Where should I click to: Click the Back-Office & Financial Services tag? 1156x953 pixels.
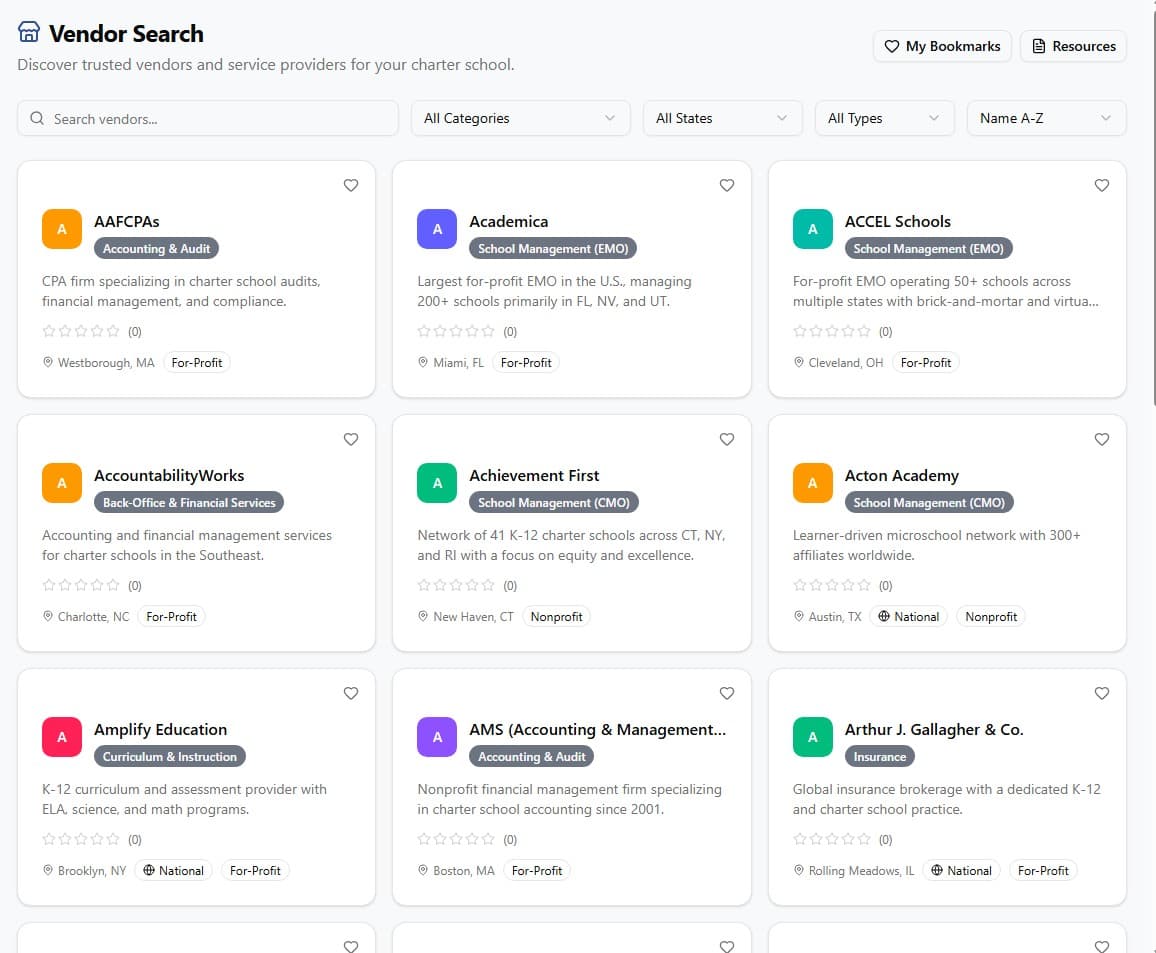coord(189,503)
